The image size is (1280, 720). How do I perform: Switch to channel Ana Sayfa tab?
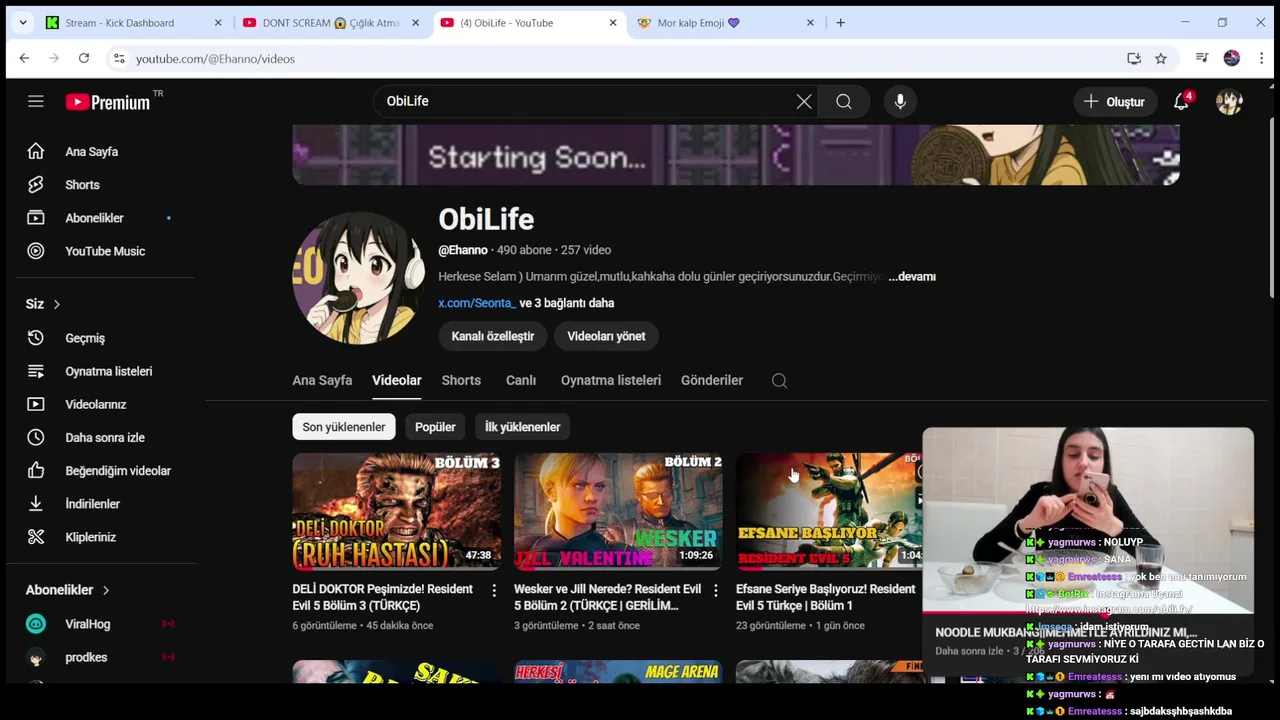click(x=322, y=380)
